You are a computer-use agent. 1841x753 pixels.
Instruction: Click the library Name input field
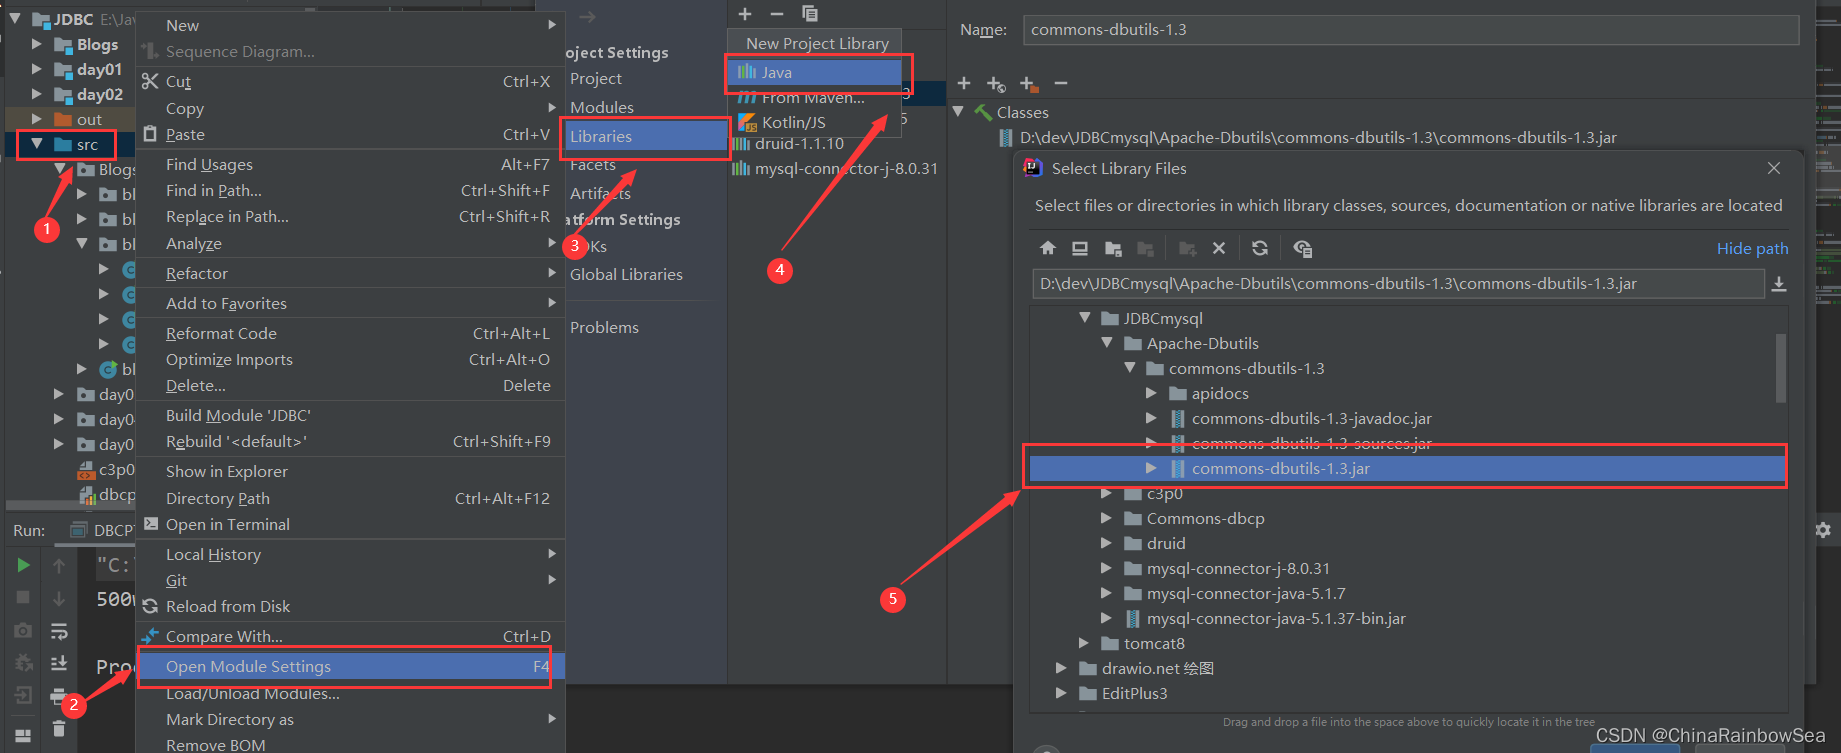[1411, 30]
